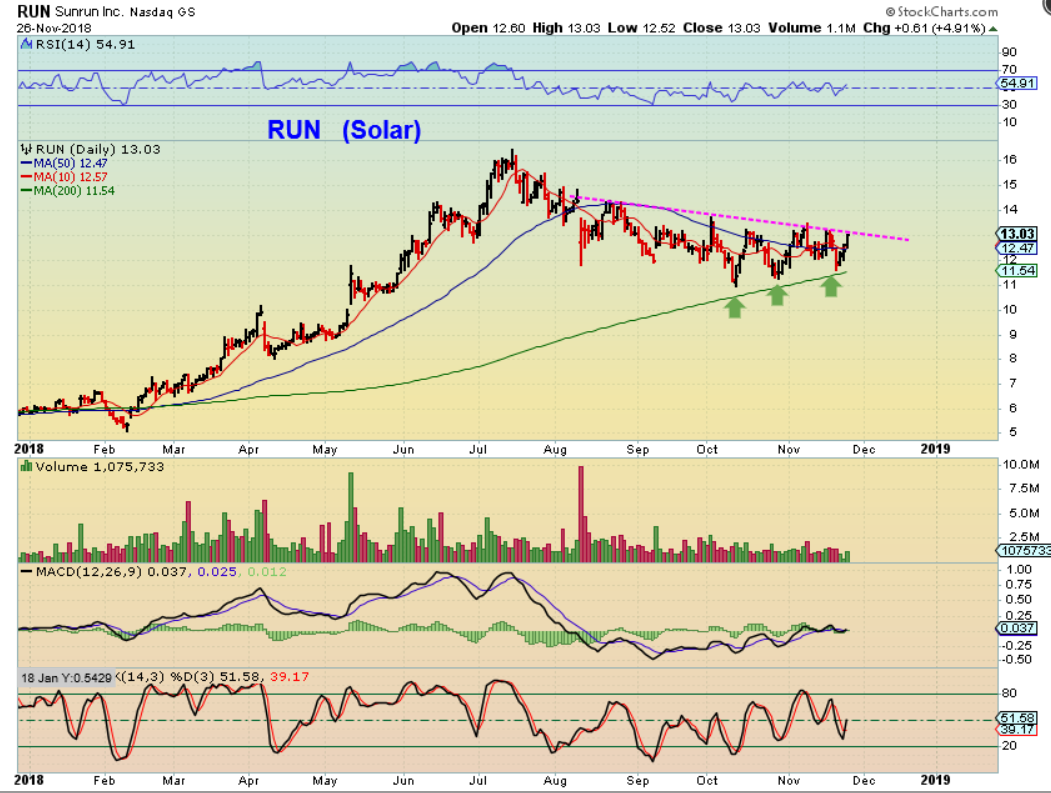Click the 13.03 last price tag on price axis
1051x793 pixels.
click(1017, 233)
